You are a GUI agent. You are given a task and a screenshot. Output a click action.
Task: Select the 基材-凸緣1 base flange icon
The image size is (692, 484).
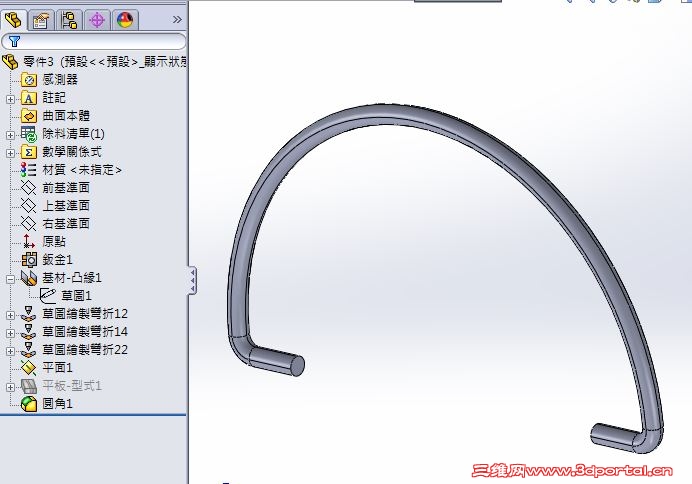(x=29, y=278)
